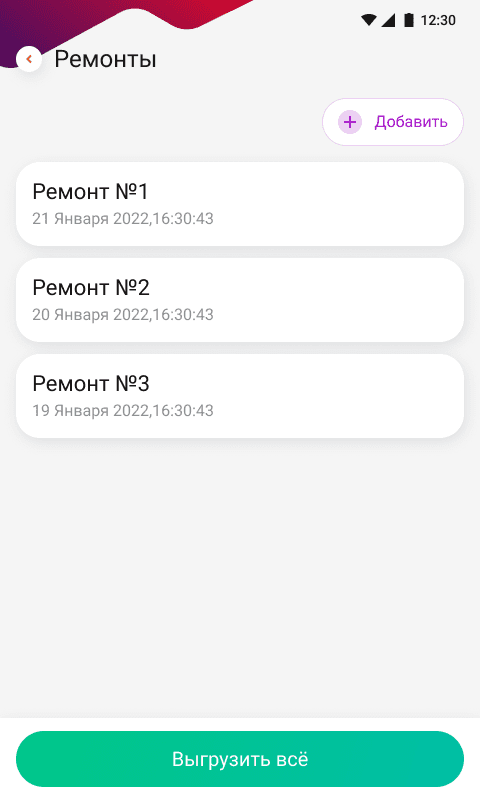480x800 pixels.
Task: Click the Ремонты page title
Action: [x=106, y=59]
